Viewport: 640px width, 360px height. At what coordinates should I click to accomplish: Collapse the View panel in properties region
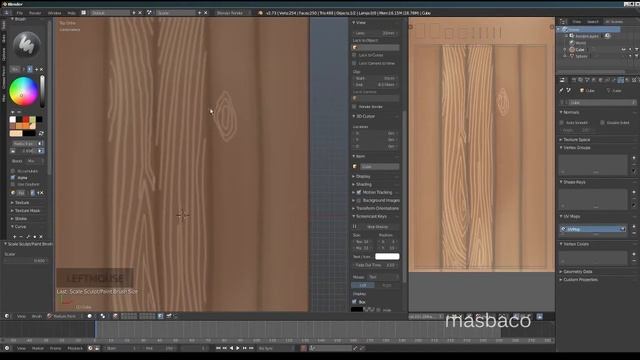pos(360,23)
